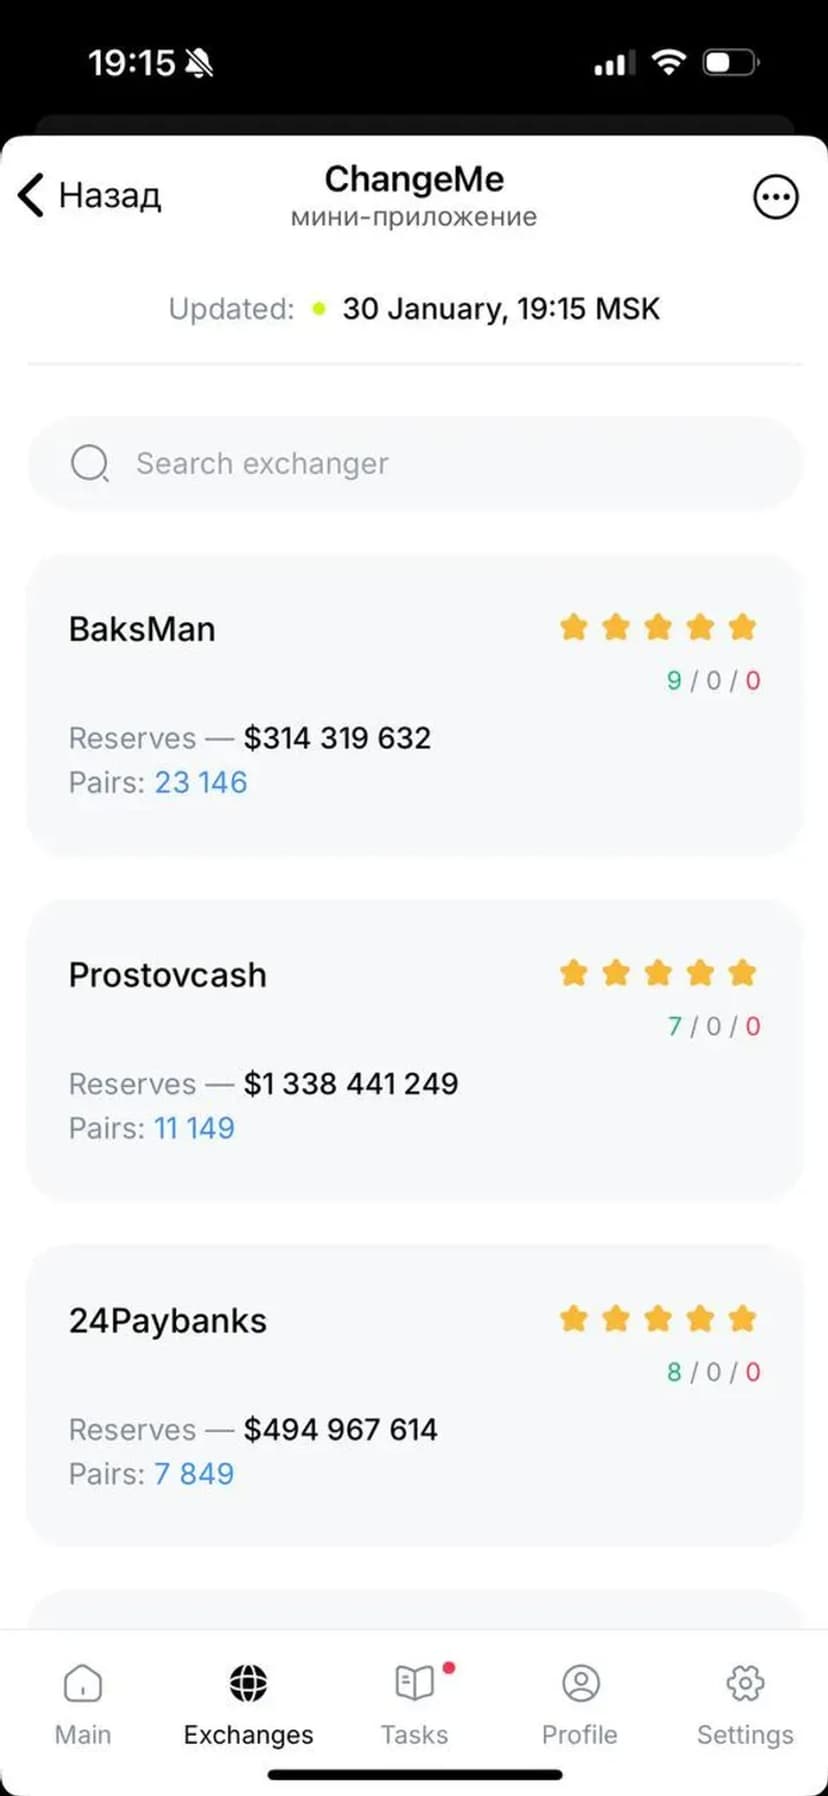The image size is (828, 1796).
Task: Open Prostovcash pairs count 11 149
Action: 194,1128
